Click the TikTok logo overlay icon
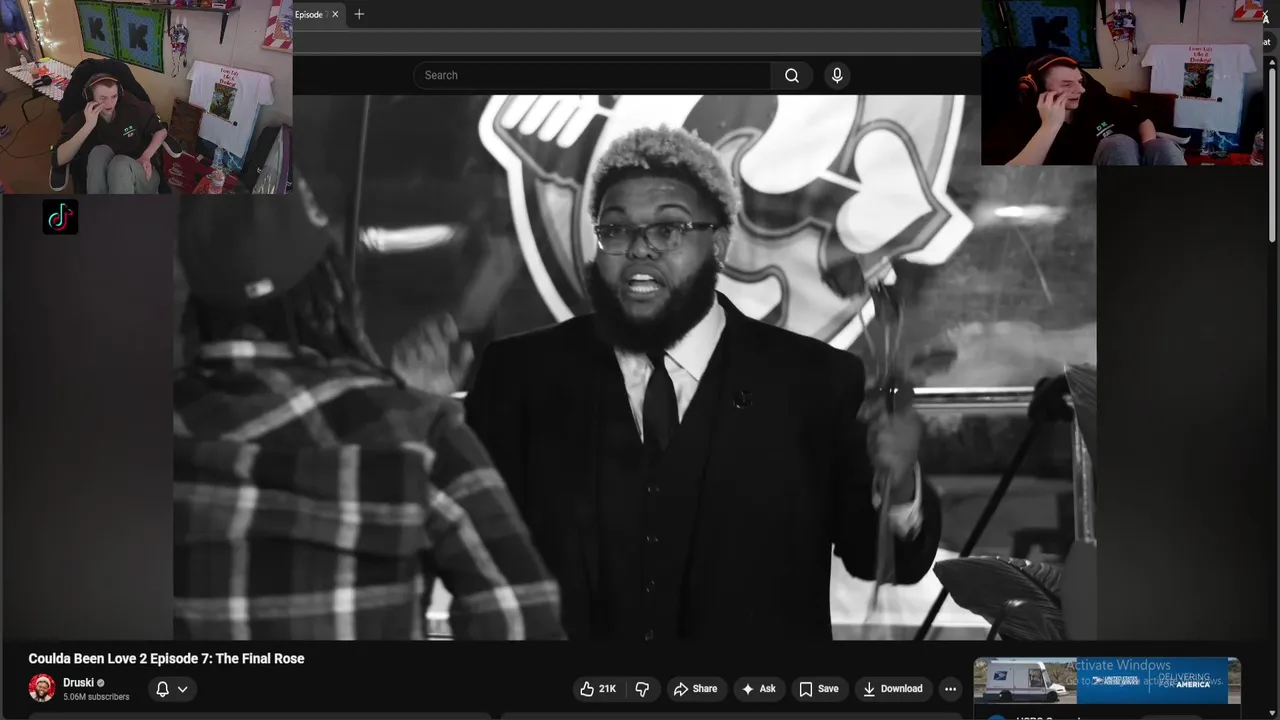This screenshot has height=720, width=1280. 60,216
